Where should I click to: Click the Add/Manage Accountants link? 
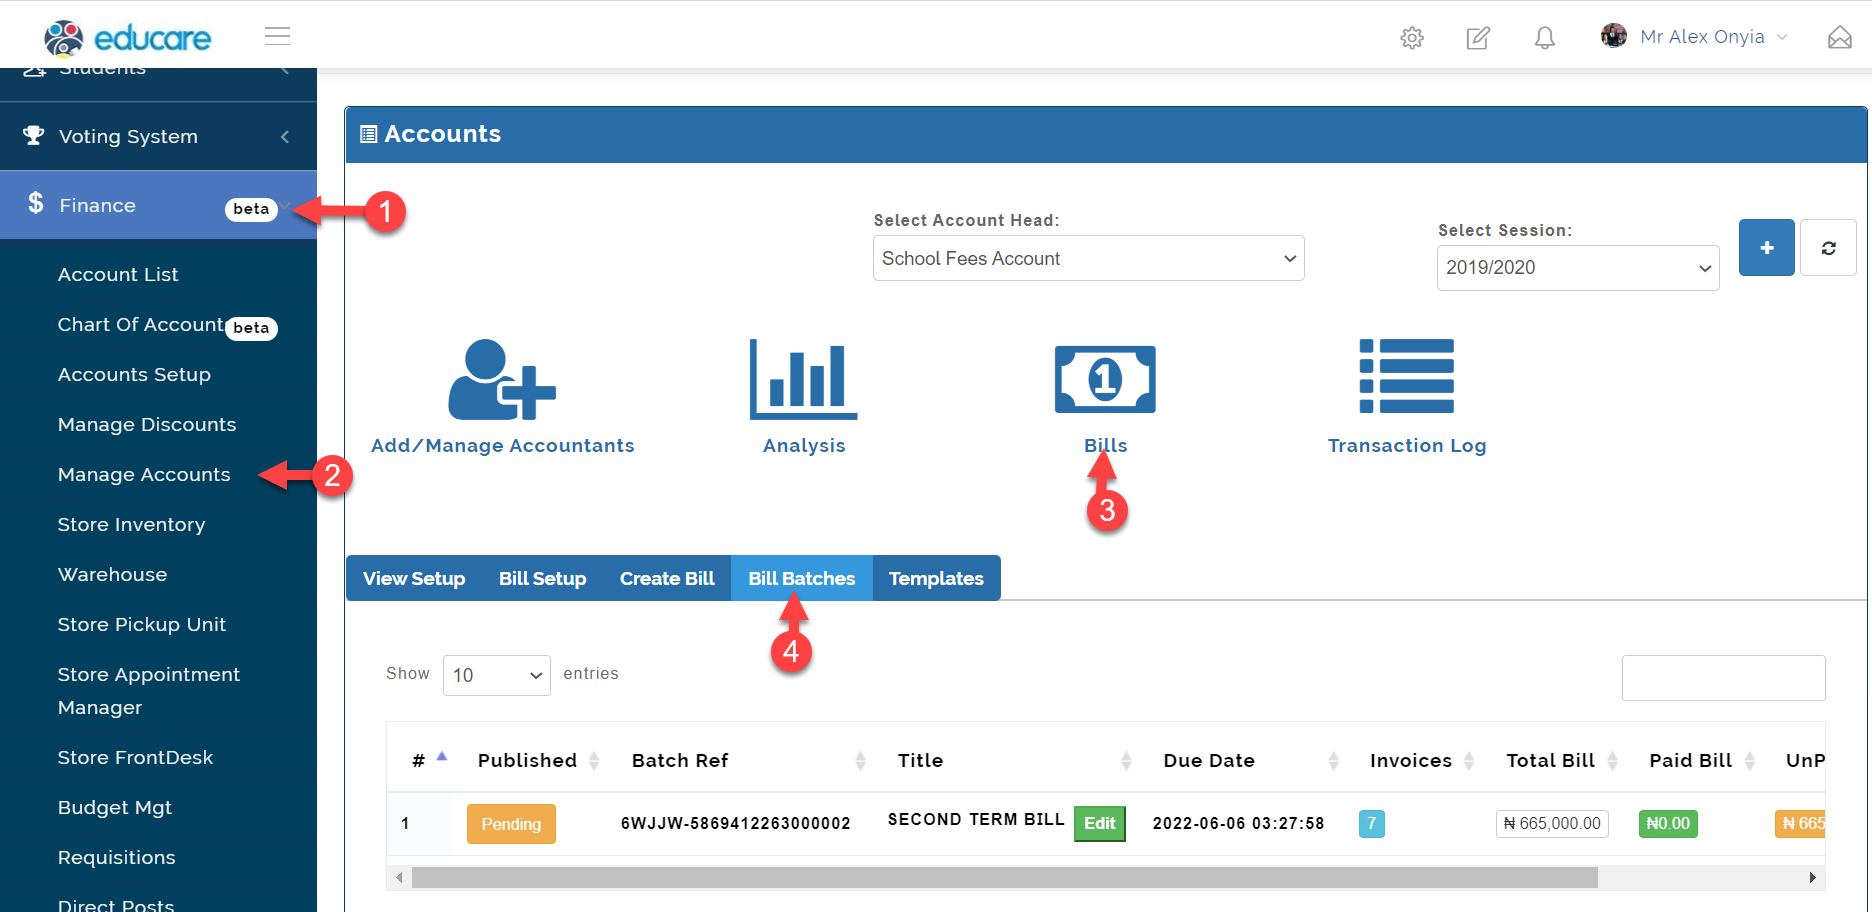(502, 445)
